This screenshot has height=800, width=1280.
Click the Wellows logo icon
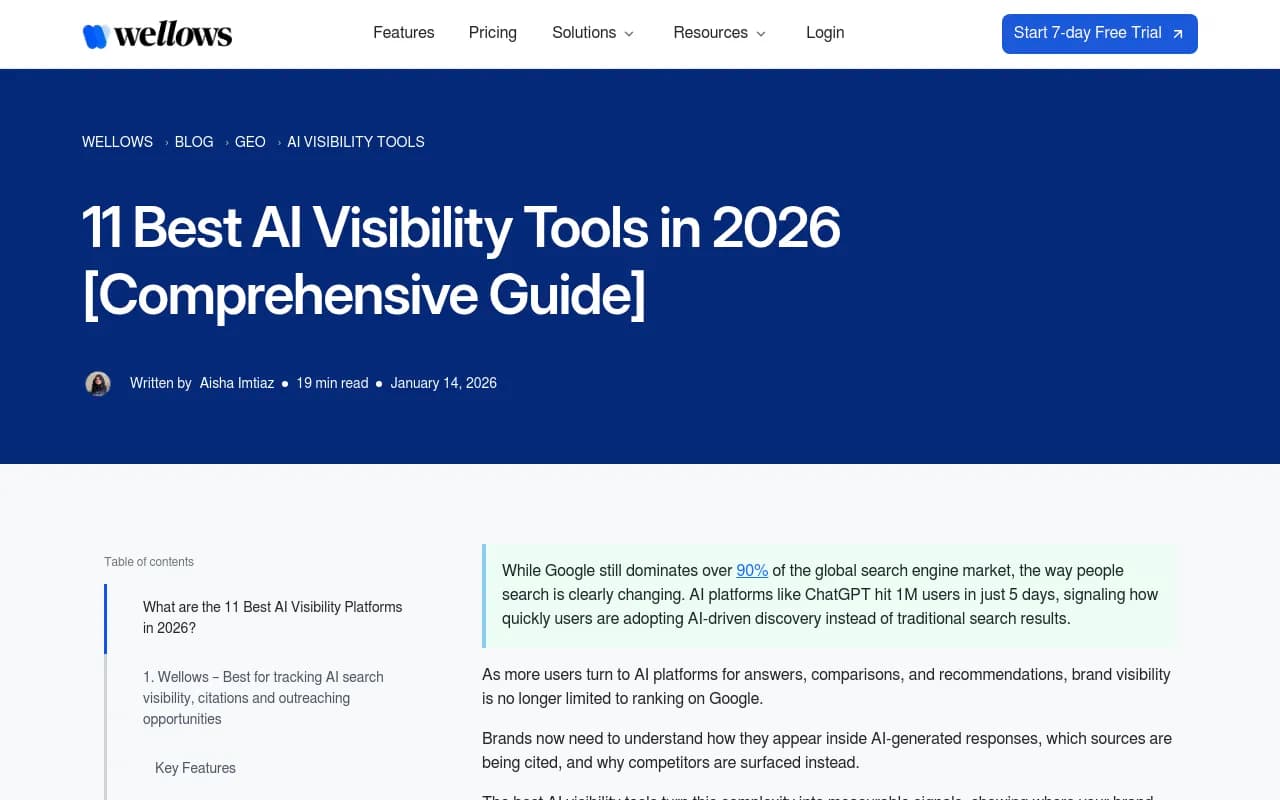coord(95,33)
